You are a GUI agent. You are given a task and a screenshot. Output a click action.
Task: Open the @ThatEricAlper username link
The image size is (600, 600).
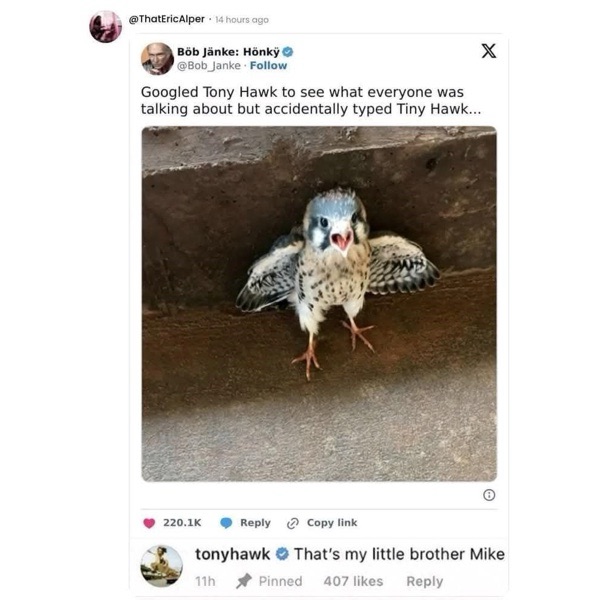tap(166, 19)
